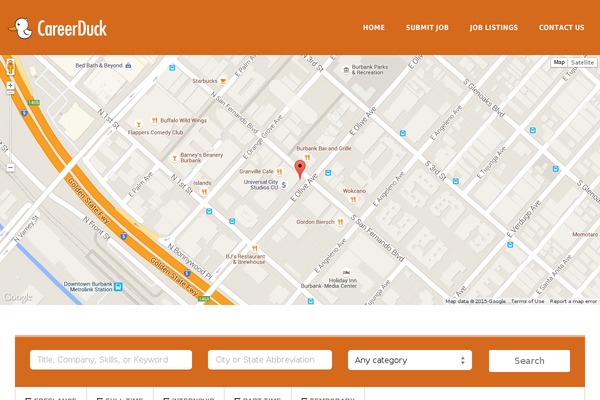Viewport: 600px width, 400px height.
Task: Click the Gordon Biersch restaurant icon
Action: coord(340,222)
